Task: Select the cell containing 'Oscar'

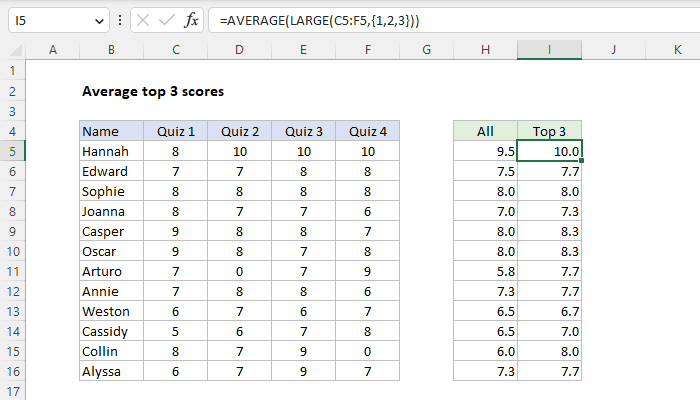Action: (112, 251)
